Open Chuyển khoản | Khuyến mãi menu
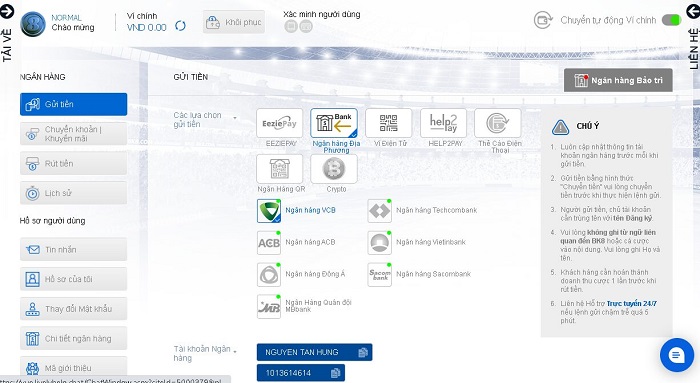 73,134
